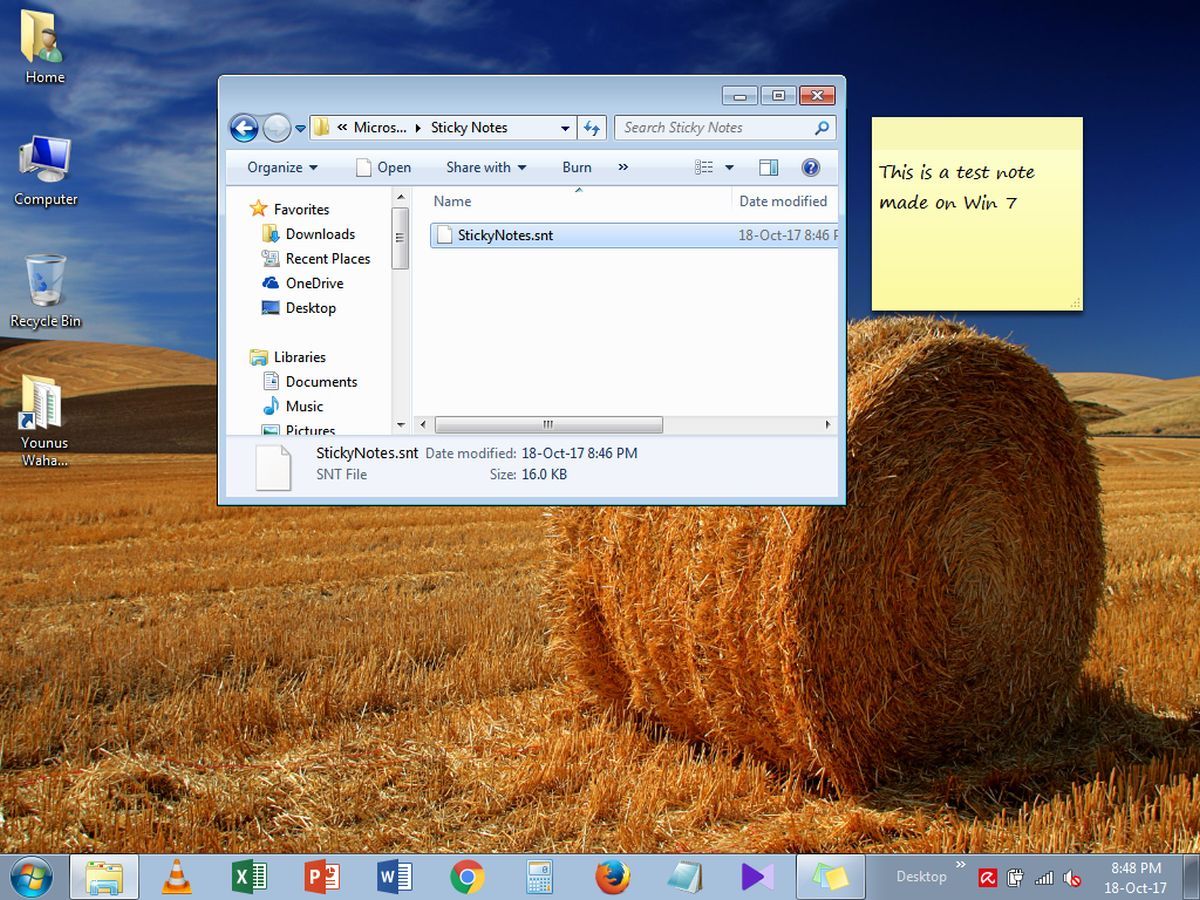Click the Back navigation arrow
This screenshot has width=1200, height=900.
[243, 128]
